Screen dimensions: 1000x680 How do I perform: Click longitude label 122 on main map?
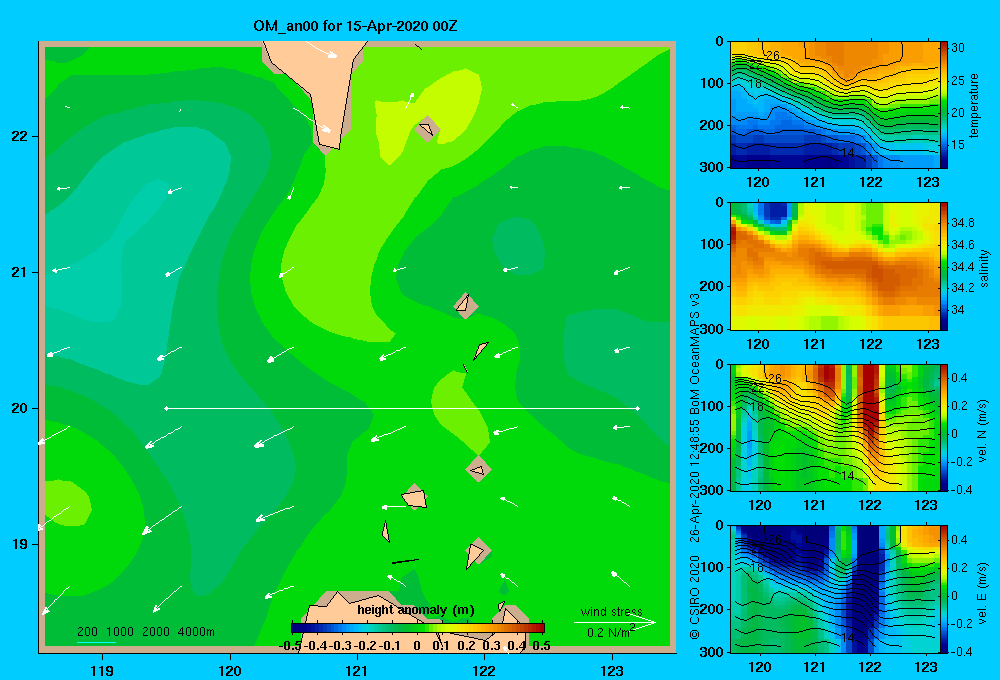[484, 670]
